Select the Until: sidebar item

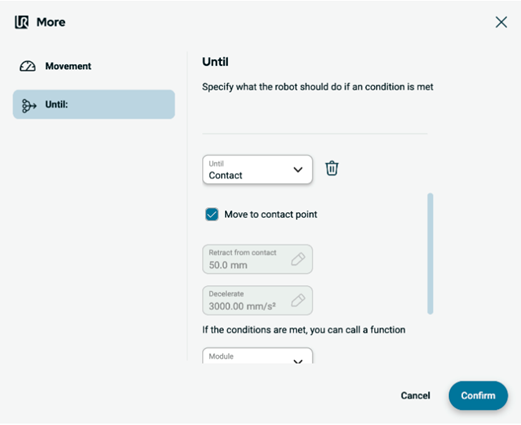click(x=94, y=104)
